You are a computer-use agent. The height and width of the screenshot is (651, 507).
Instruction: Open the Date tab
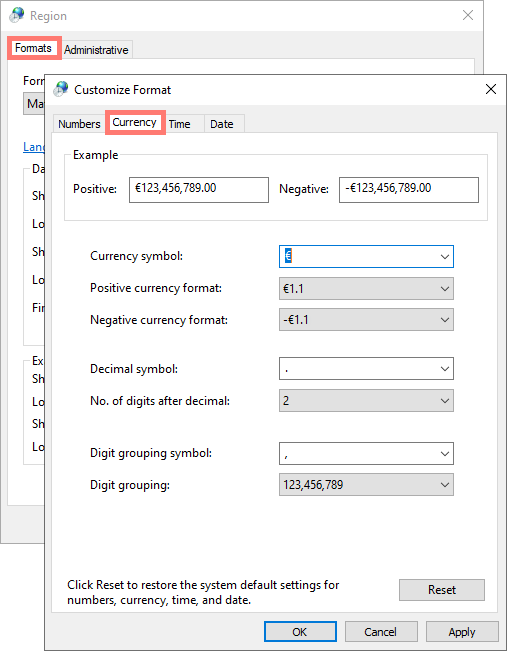click(222, 124)
